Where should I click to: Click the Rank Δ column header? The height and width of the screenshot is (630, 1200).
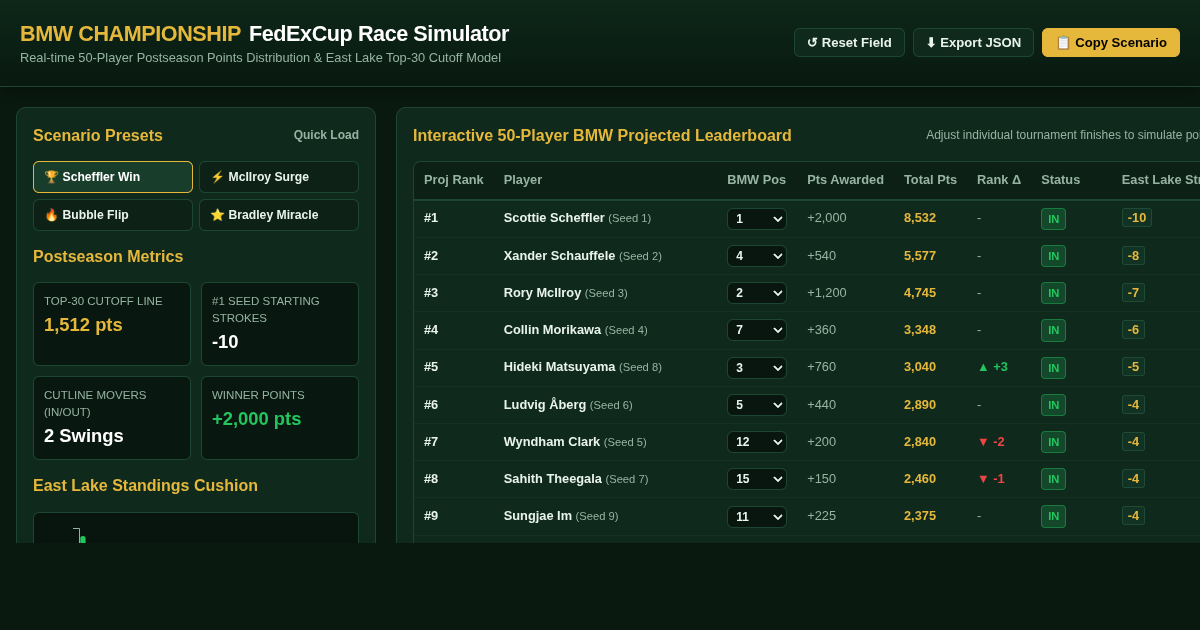[999, 180]
